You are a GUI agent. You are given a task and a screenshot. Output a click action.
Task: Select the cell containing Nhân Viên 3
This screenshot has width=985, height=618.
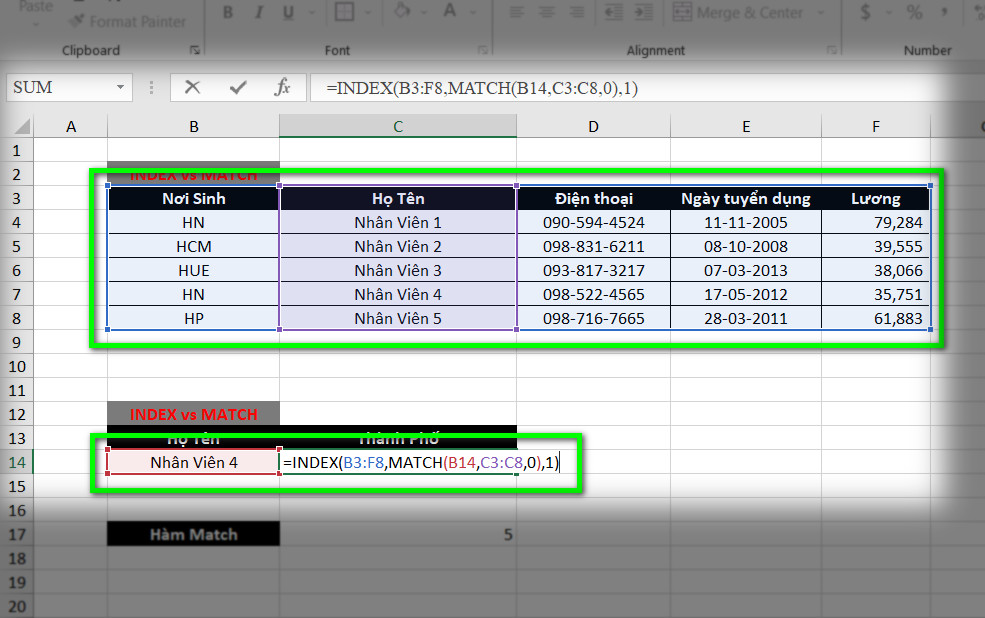click(398, 271)
